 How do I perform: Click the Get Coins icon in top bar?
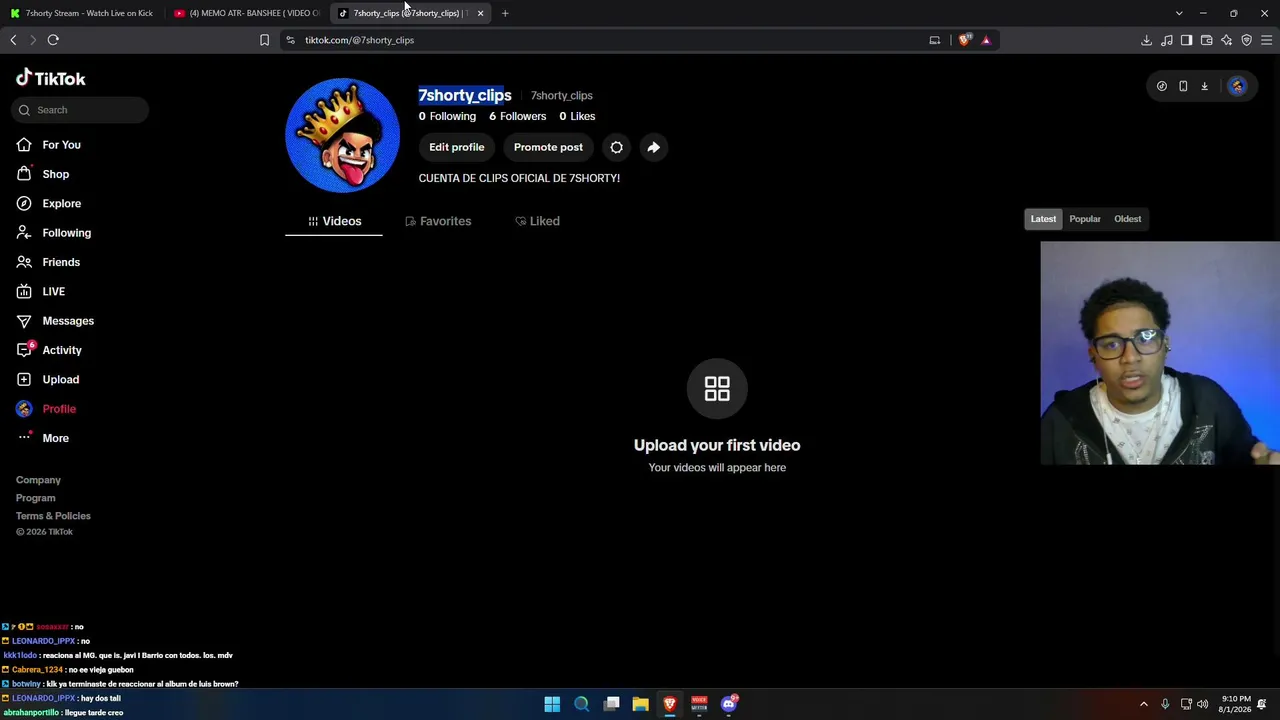pos(1162,86)
